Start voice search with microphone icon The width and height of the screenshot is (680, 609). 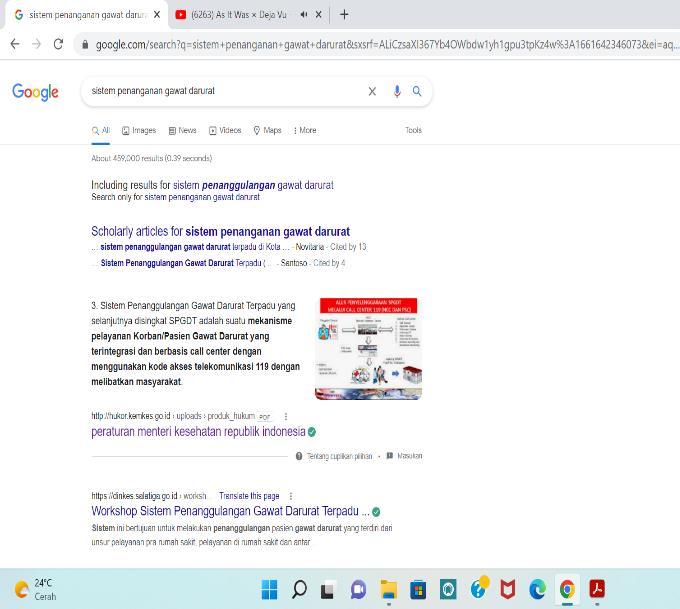(397, 91)
